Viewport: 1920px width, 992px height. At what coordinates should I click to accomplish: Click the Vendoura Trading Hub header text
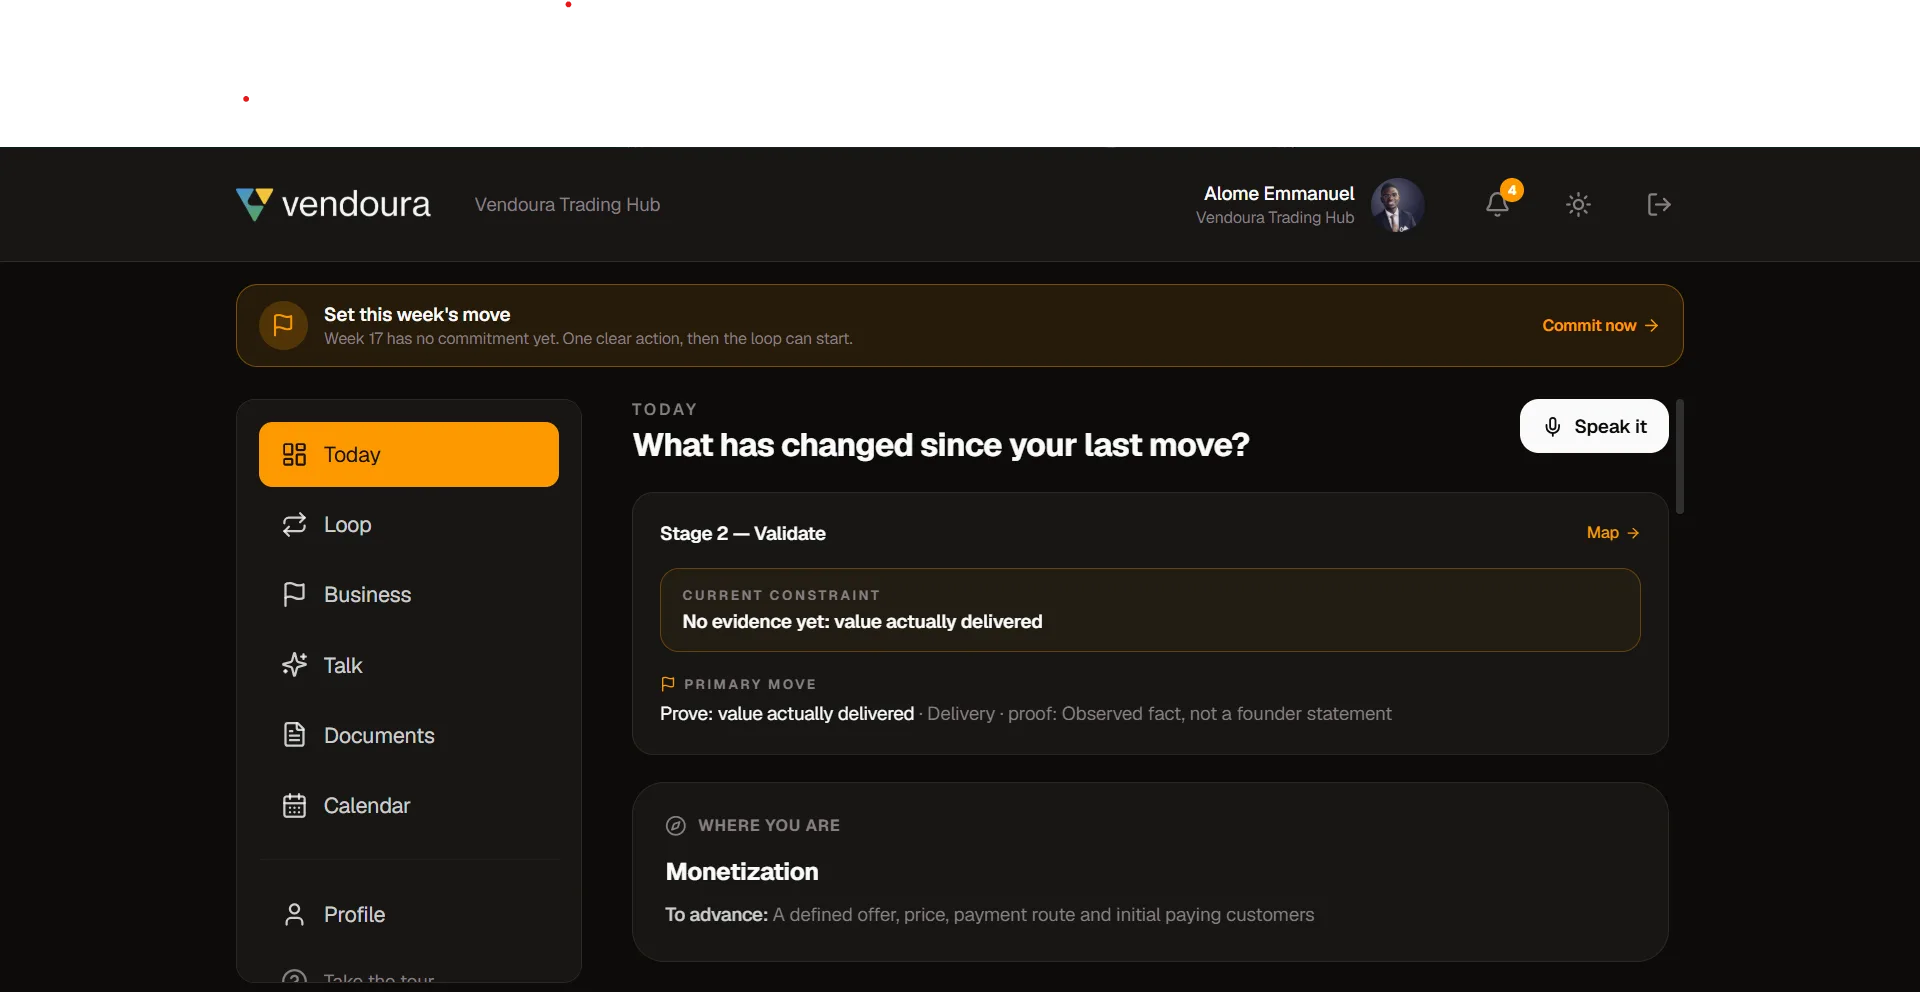(x=567, y=204)
